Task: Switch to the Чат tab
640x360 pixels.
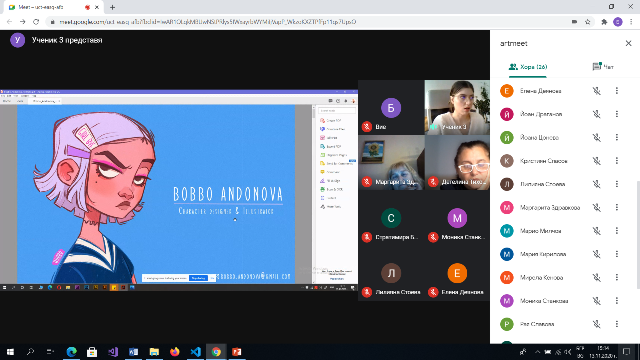Action: tap(603, 67)
